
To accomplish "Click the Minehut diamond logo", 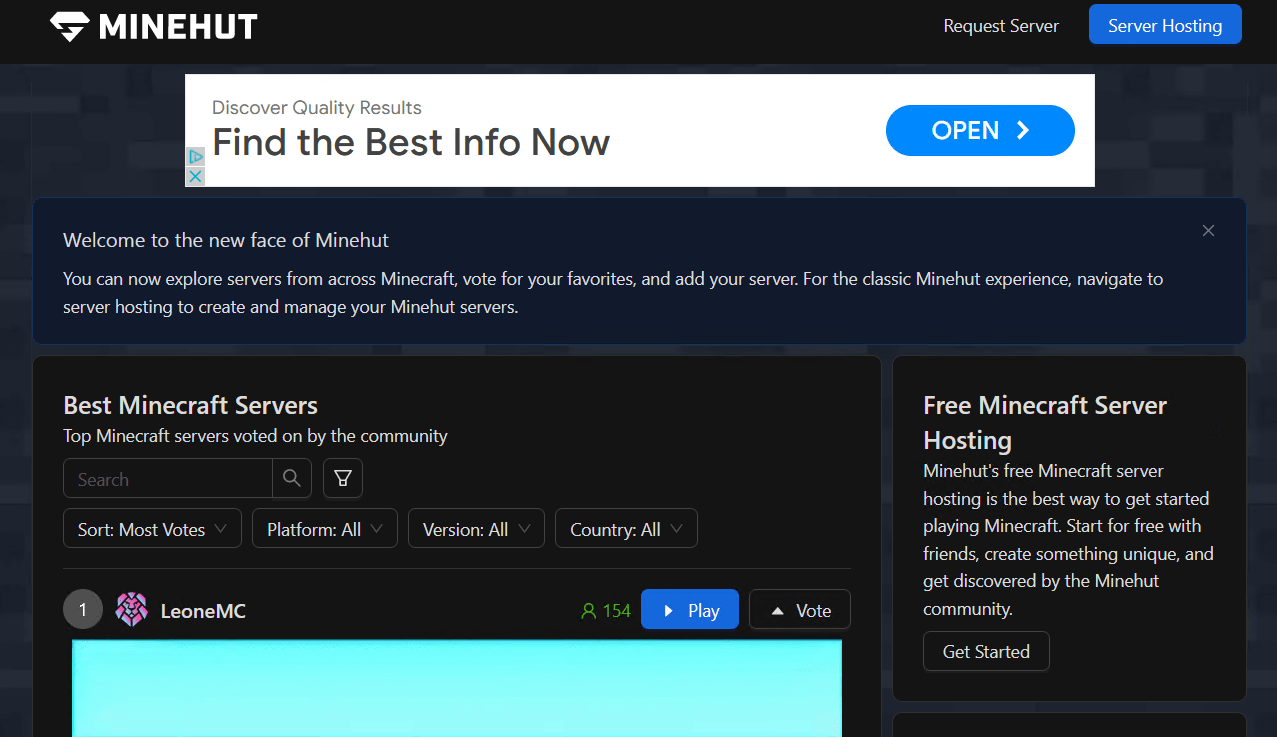I will 68,26.
